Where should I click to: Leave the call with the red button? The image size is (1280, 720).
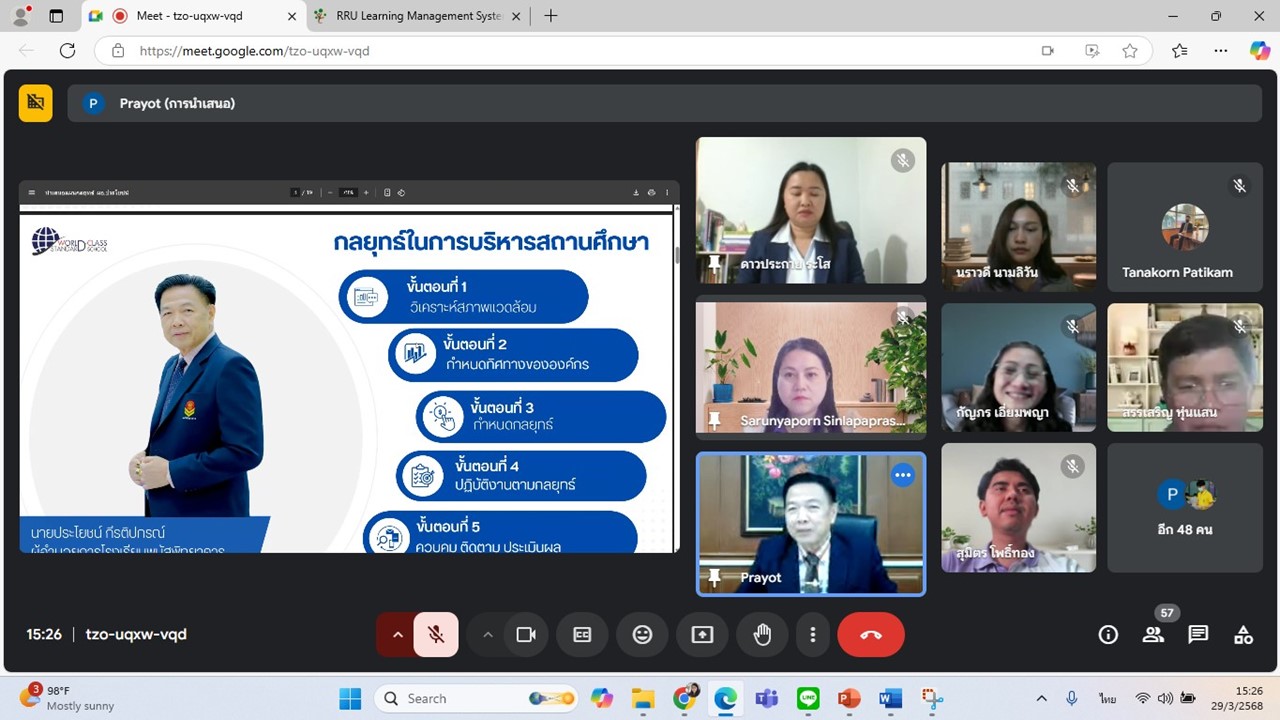871,634
